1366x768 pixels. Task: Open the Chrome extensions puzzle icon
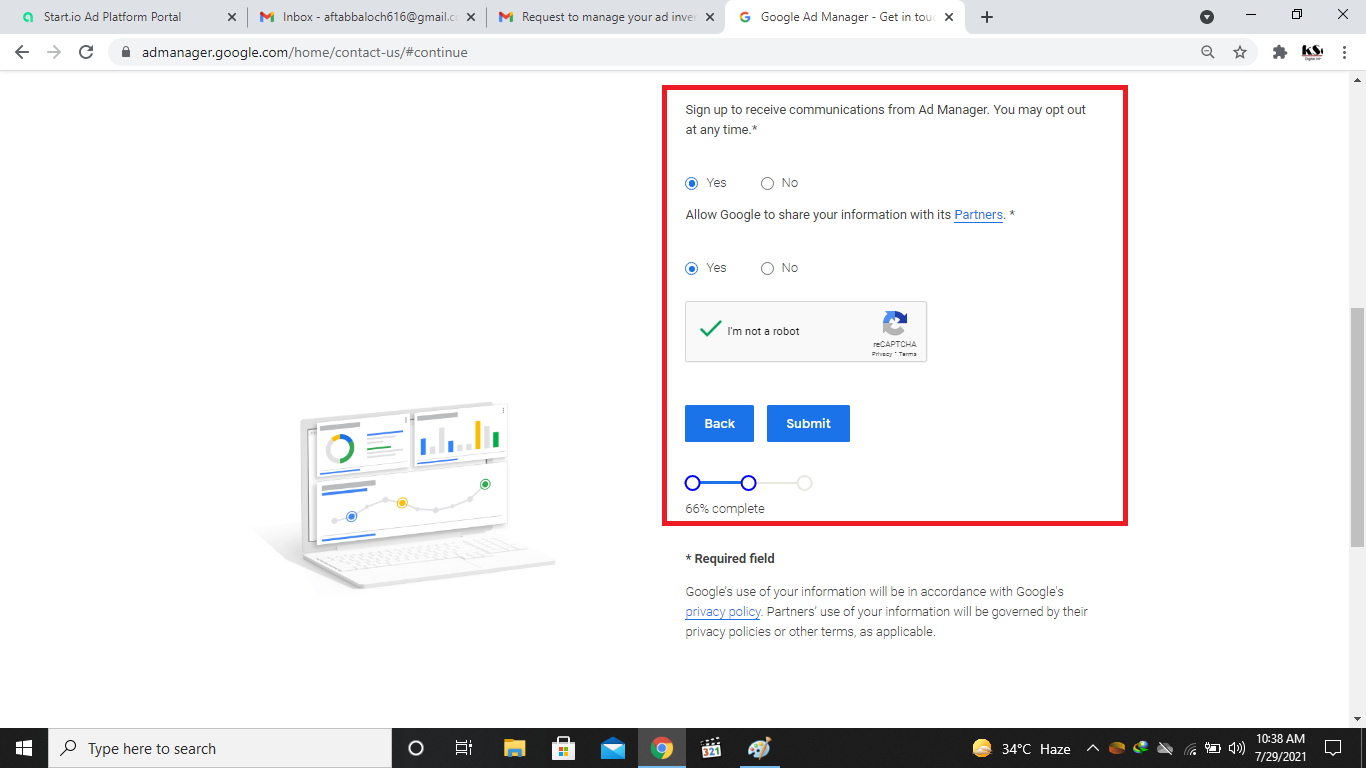coord(1279,52)
